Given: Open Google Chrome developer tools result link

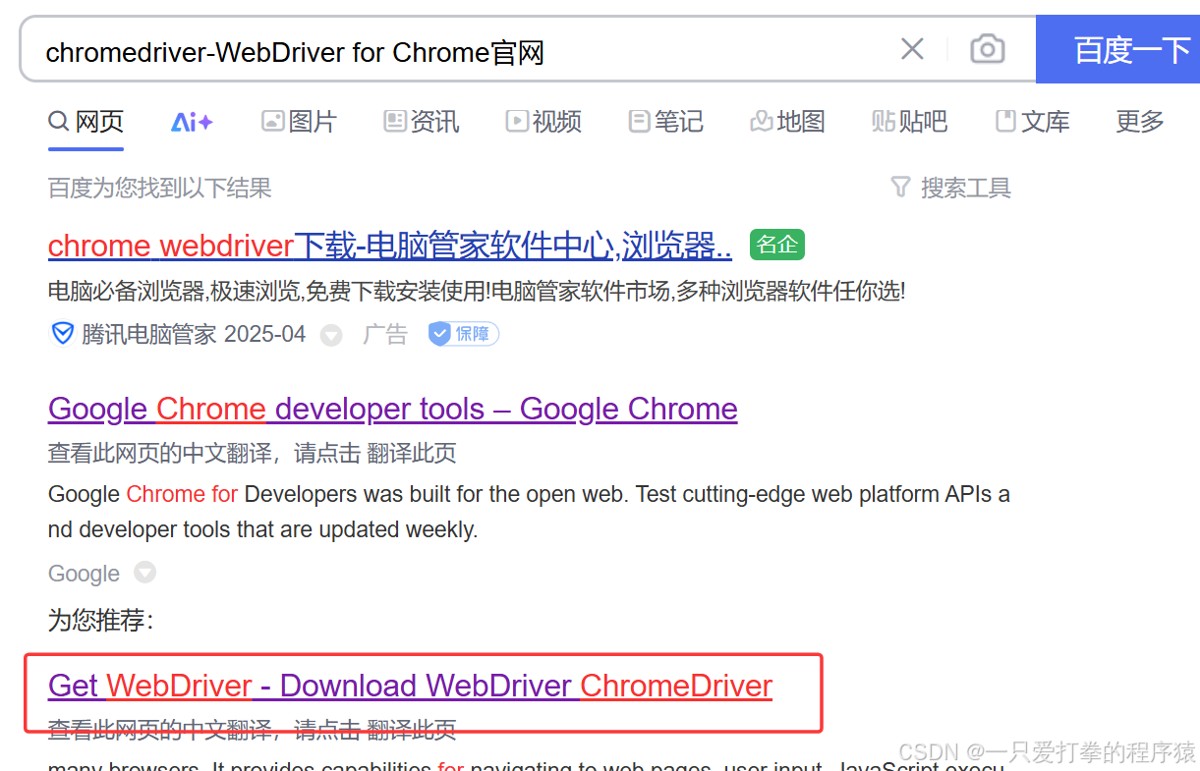Looking at the screenshot, I should [x=393, y=409].
